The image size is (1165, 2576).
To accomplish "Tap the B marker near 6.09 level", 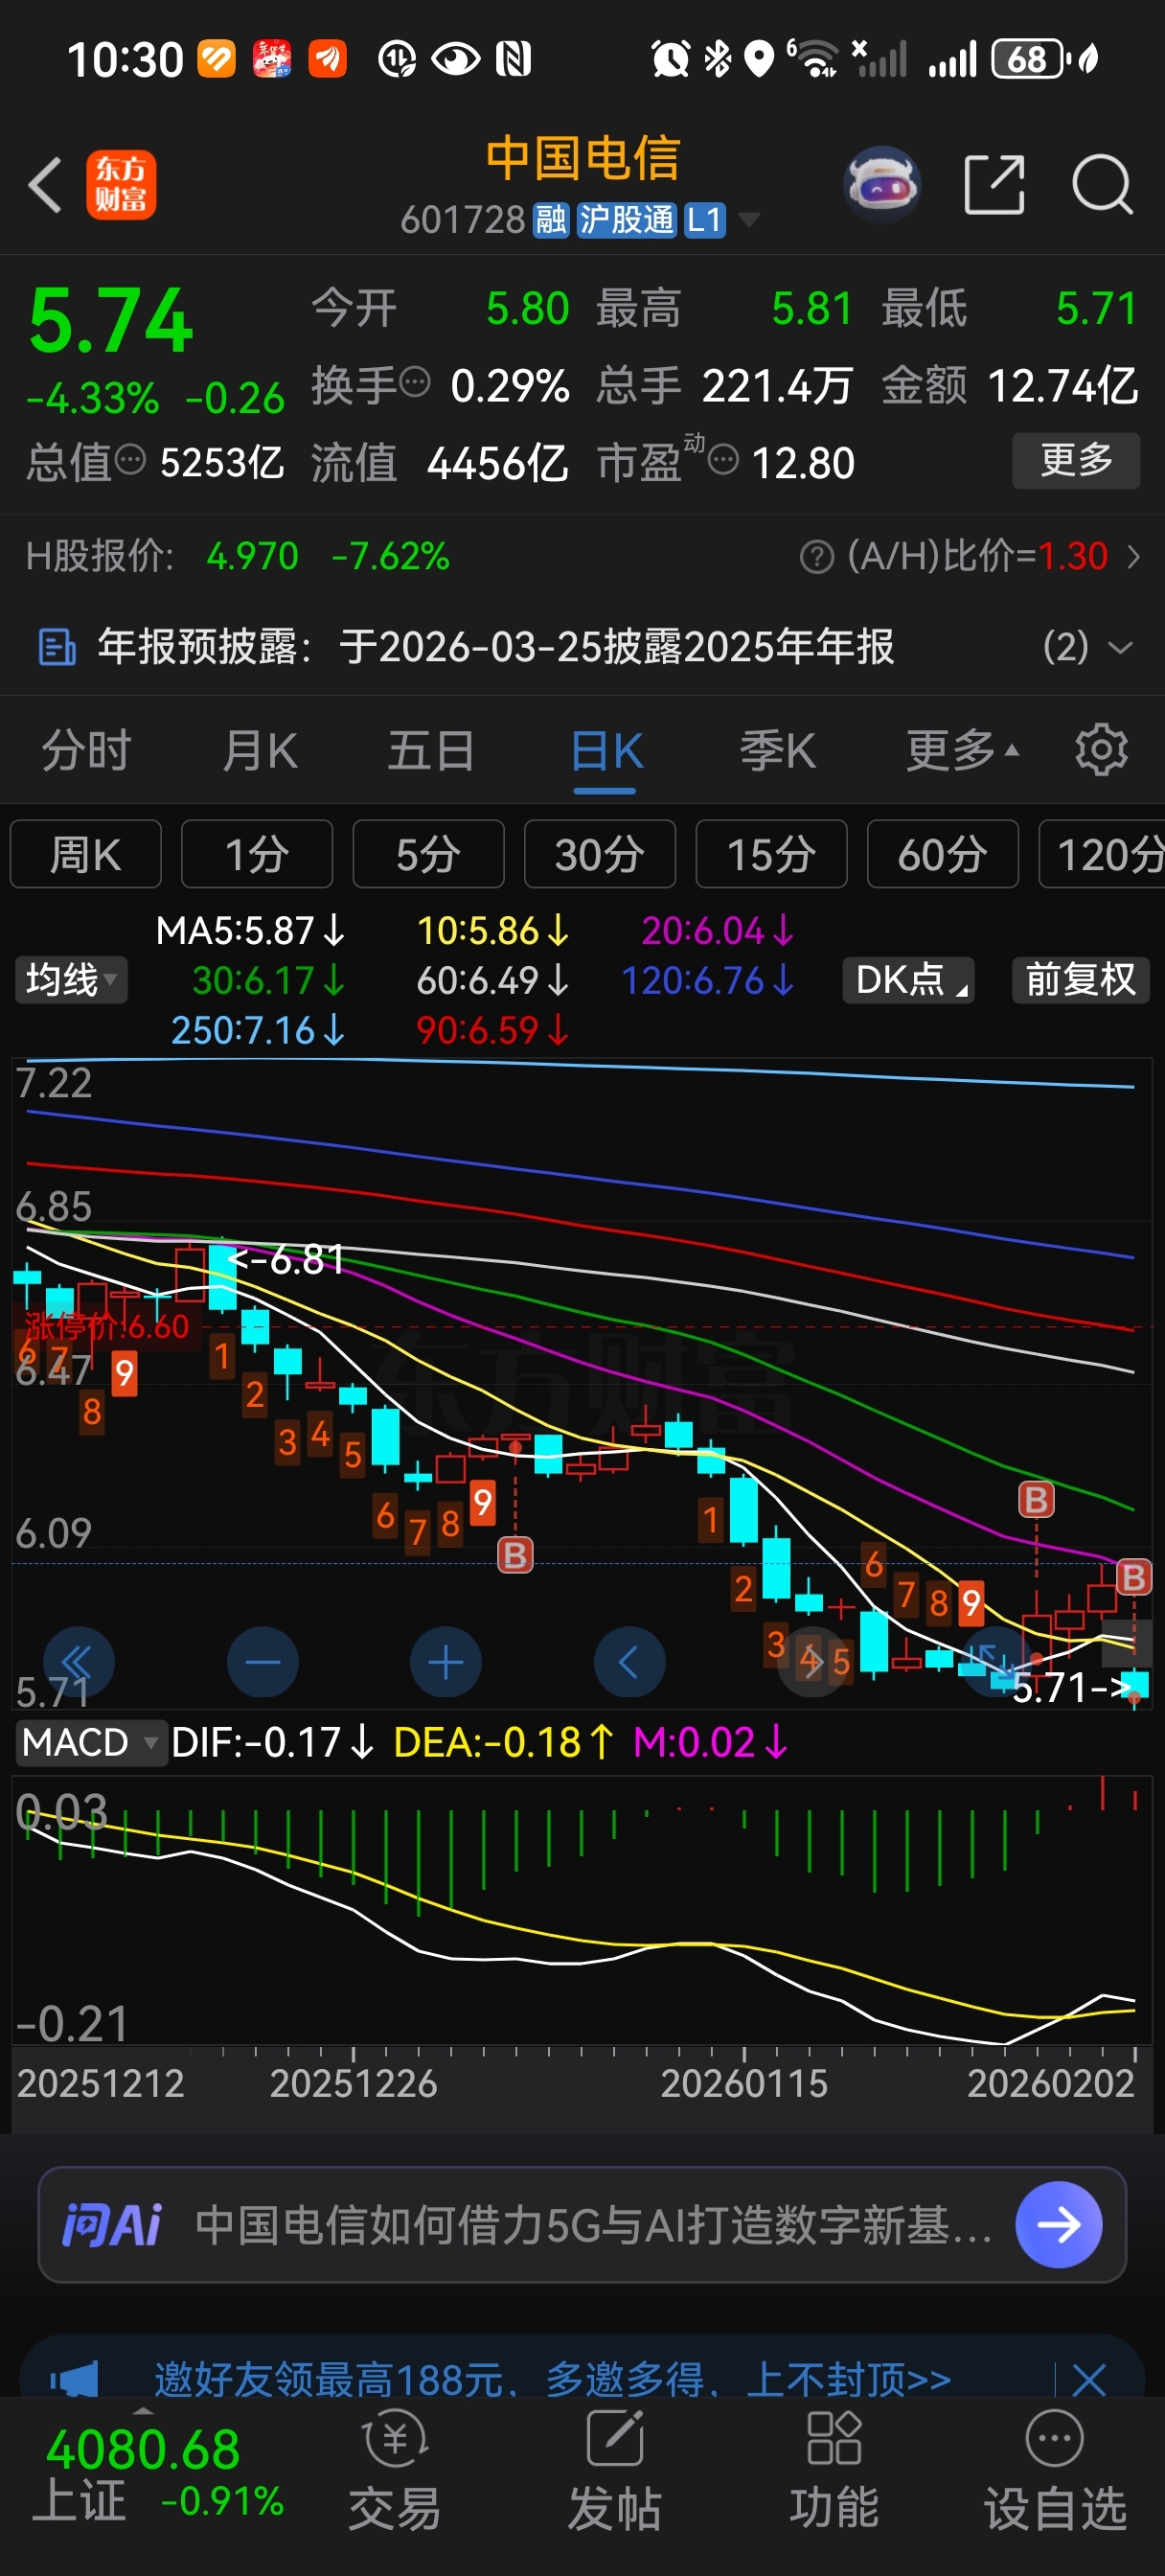I will (515, 1555).
